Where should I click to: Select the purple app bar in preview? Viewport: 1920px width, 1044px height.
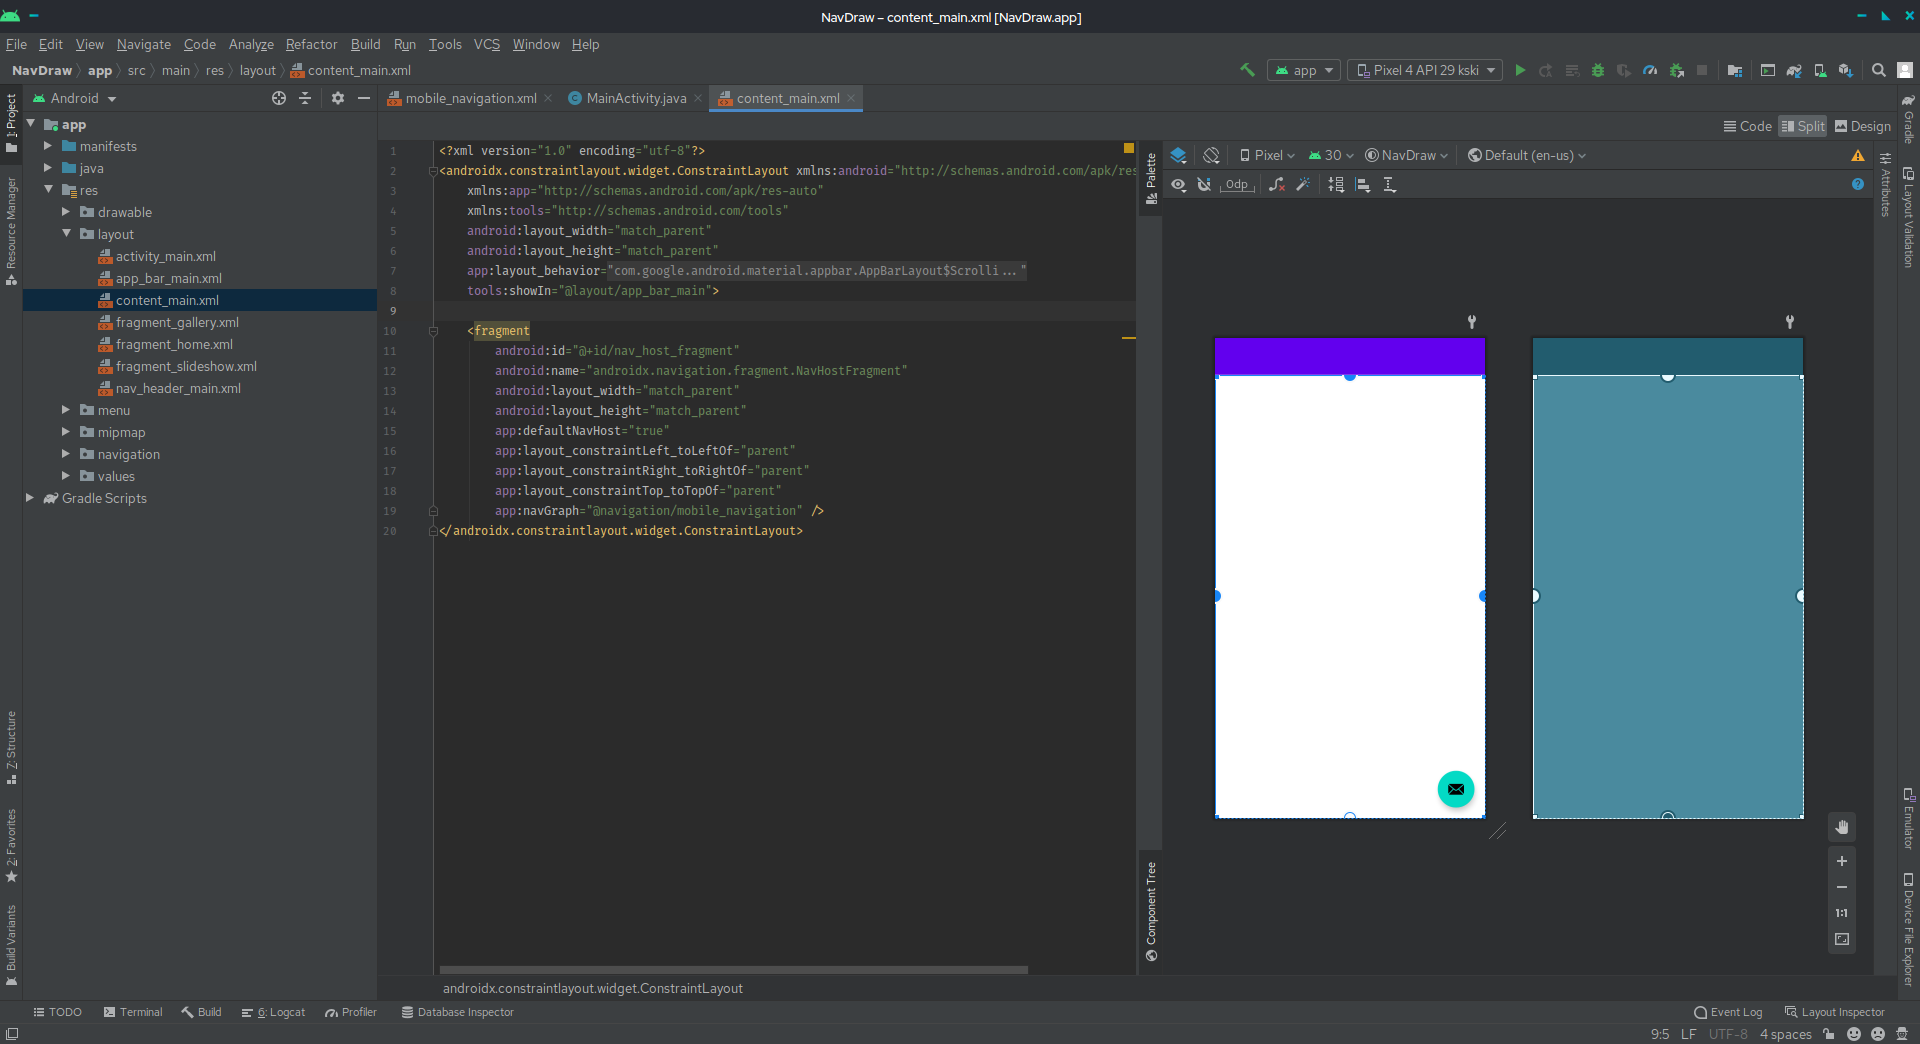[x=1349, y=356]
